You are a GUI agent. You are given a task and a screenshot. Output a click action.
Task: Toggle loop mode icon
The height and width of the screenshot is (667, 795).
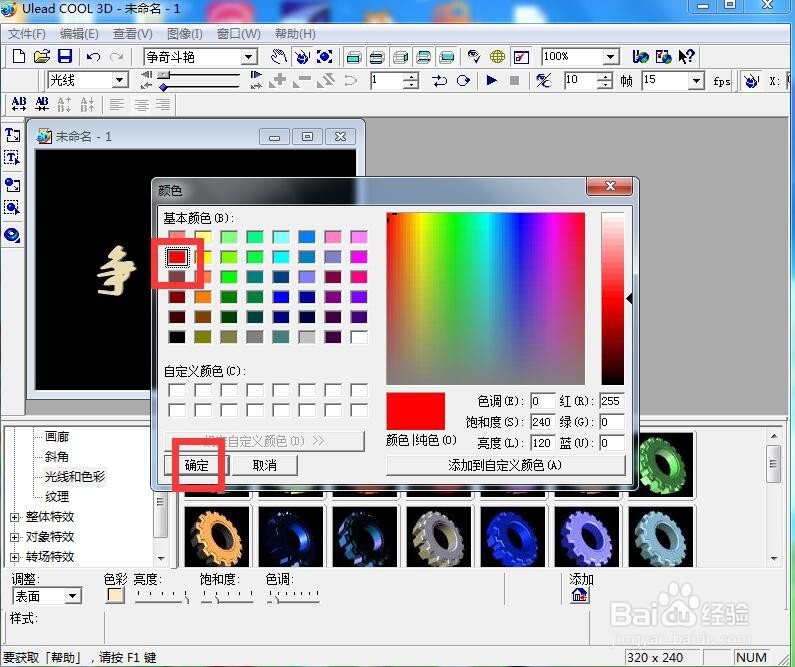(x=463, y=81)
